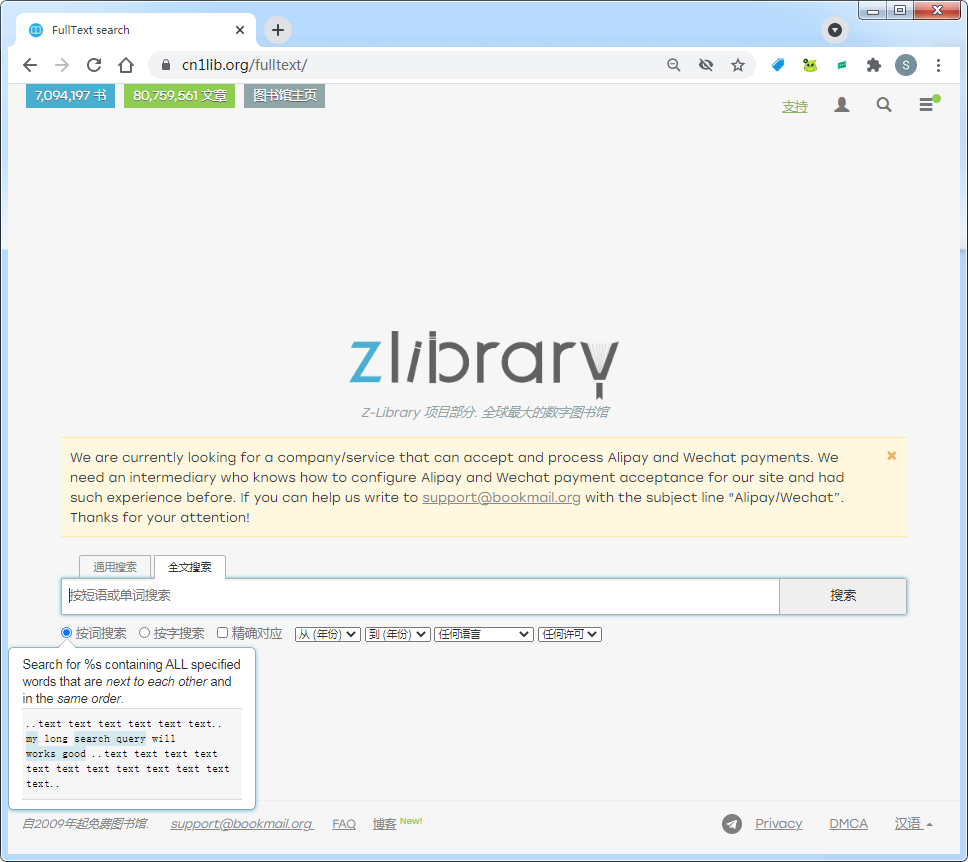The height and width of the screenshot is (862, 968).
Task: Open the 博客 blog link
Action: pyautogui.click(x=385, y=824)
